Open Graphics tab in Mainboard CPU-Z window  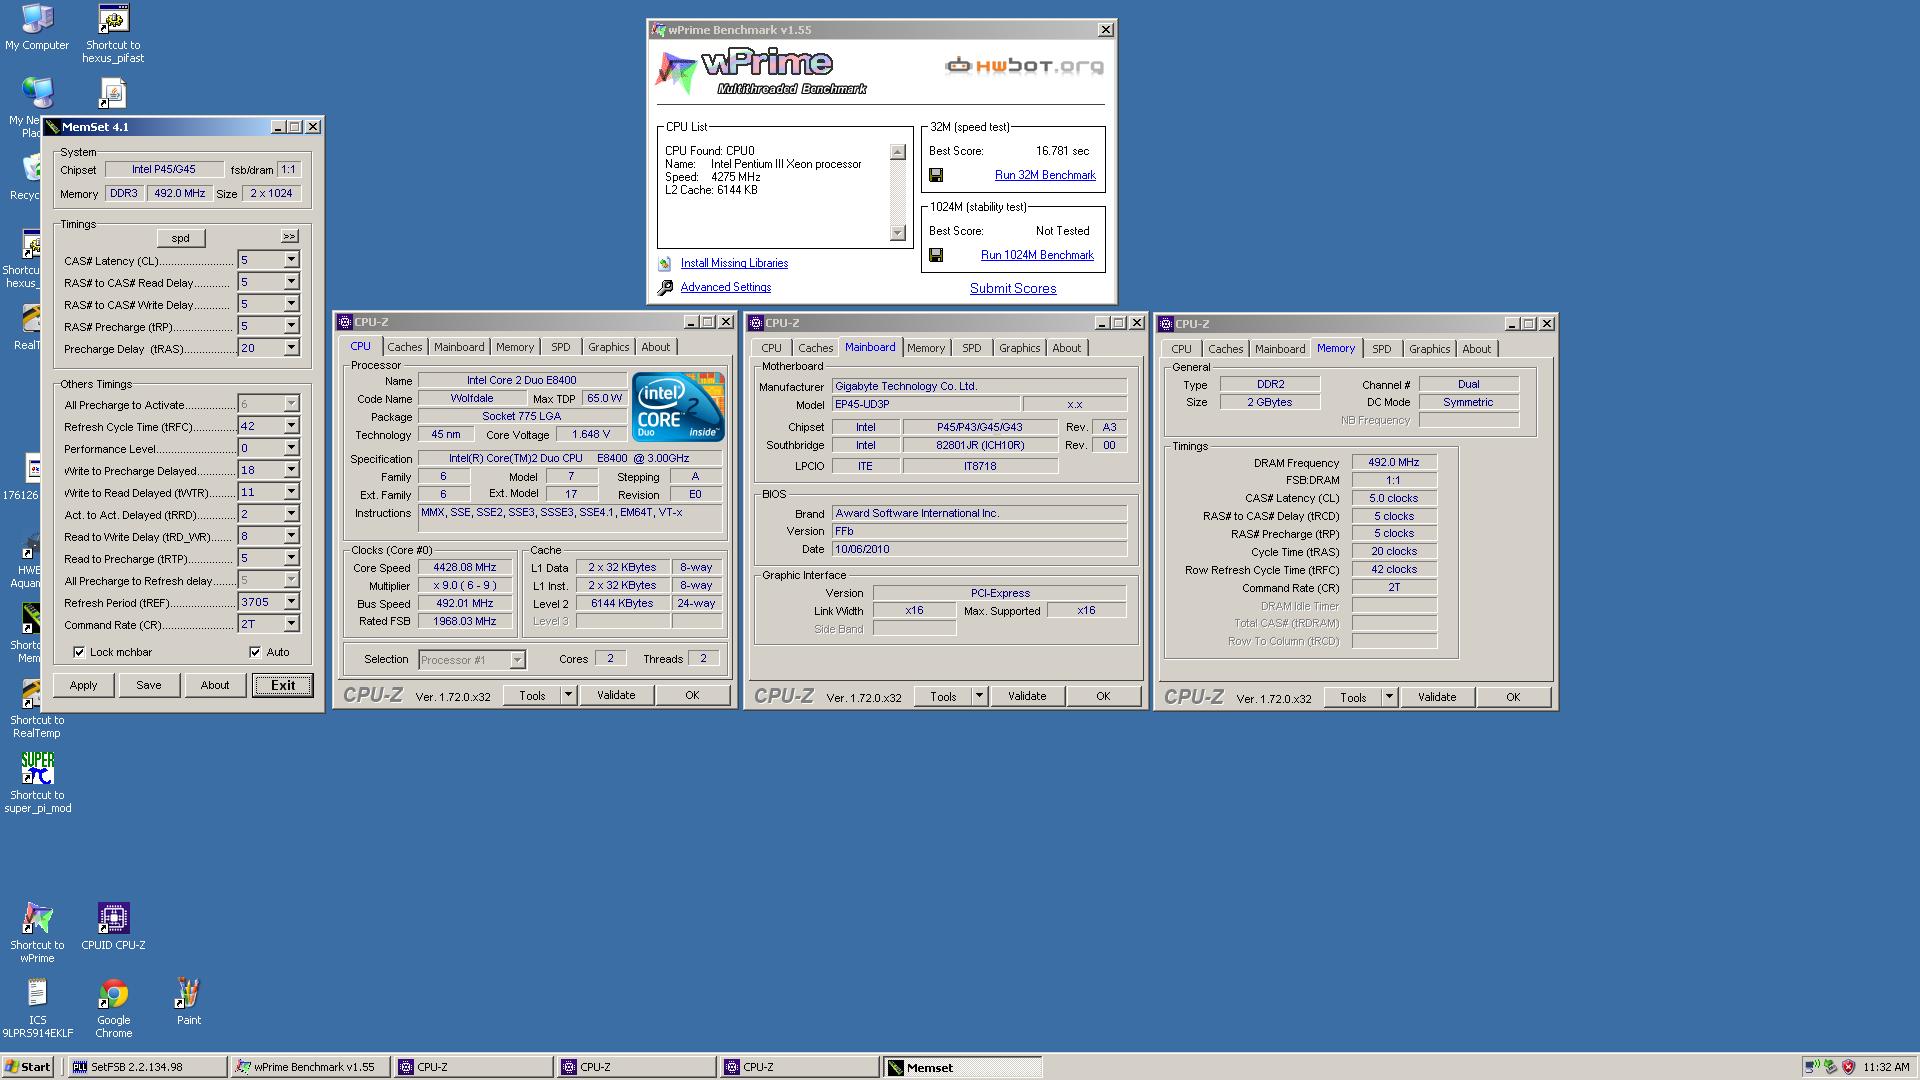click(1019, 348)
